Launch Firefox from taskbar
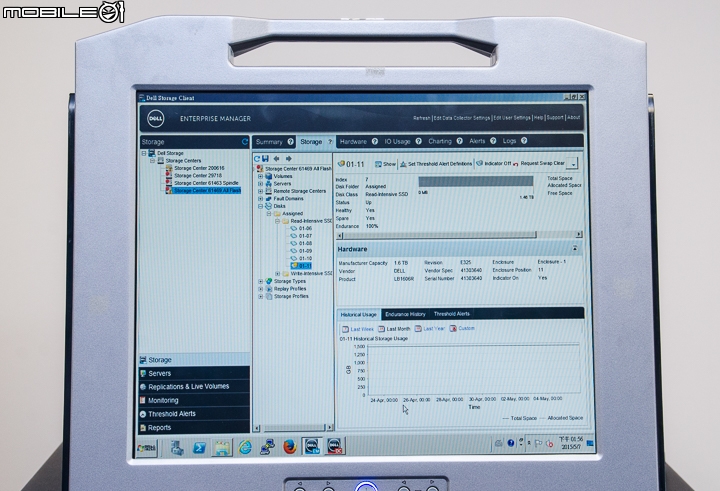720x491 pixels. pos(290,446)
